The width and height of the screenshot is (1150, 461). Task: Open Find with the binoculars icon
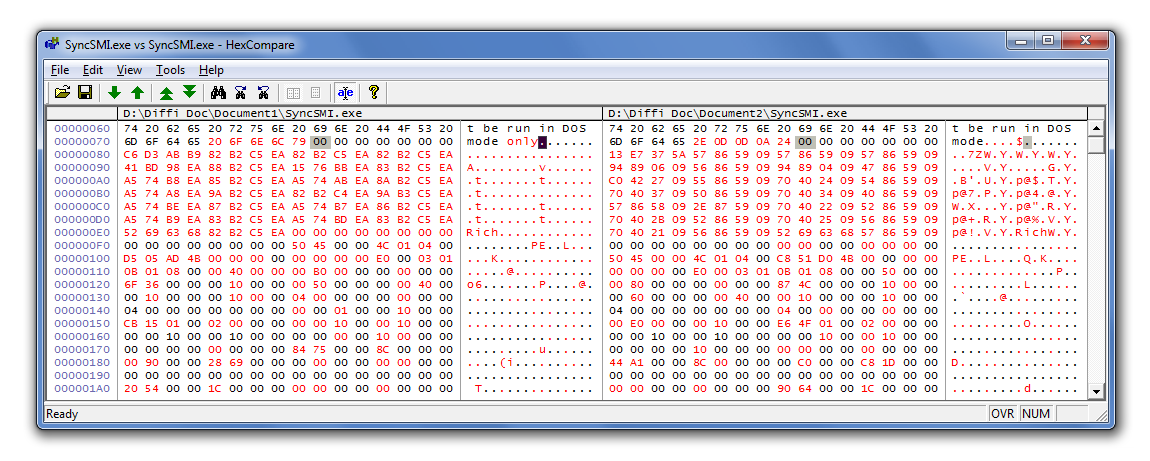[x=218, y=92]
